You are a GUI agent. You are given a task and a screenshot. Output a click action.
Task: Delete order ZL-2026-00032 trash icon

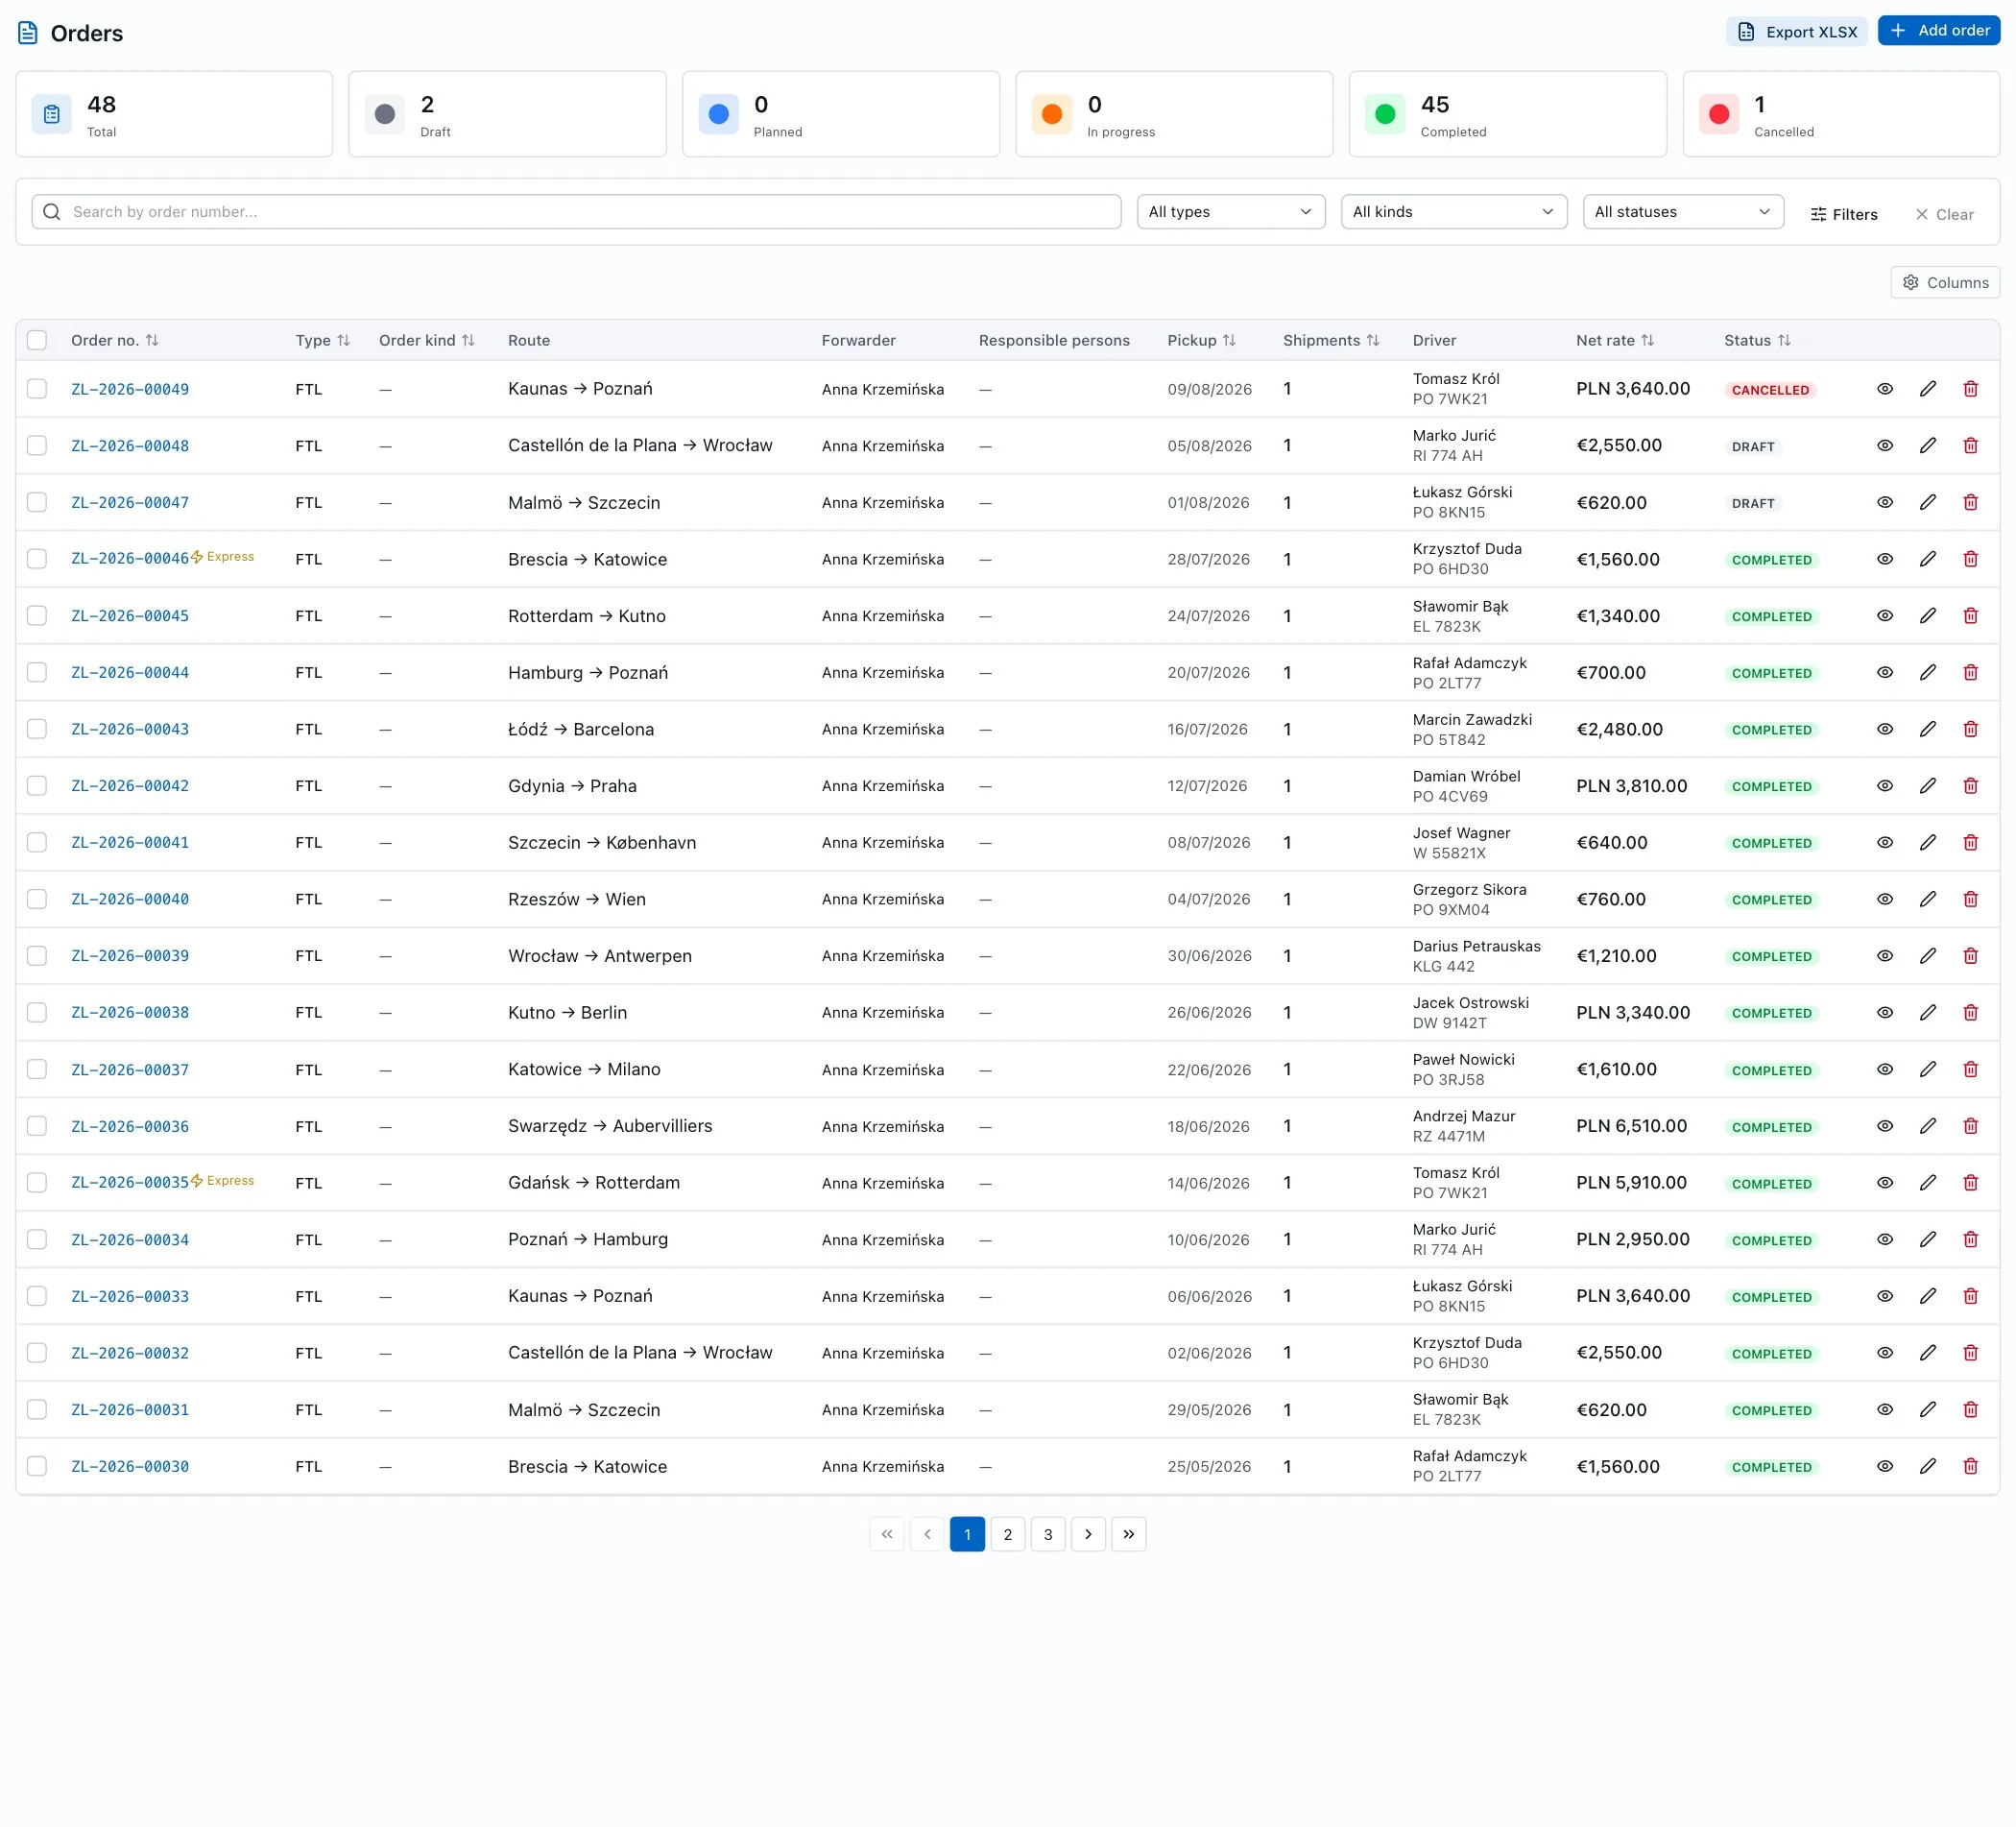[x=1970, y=1352]
